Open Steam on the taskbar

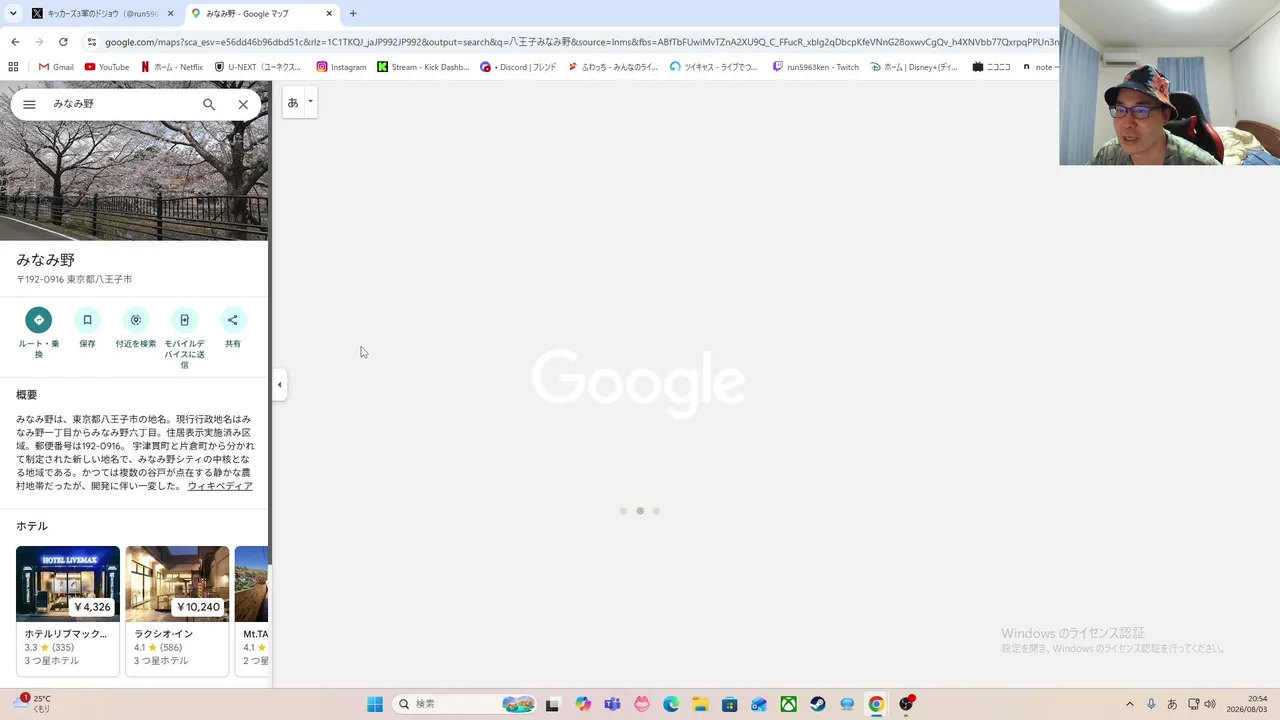tap(818, 704)
